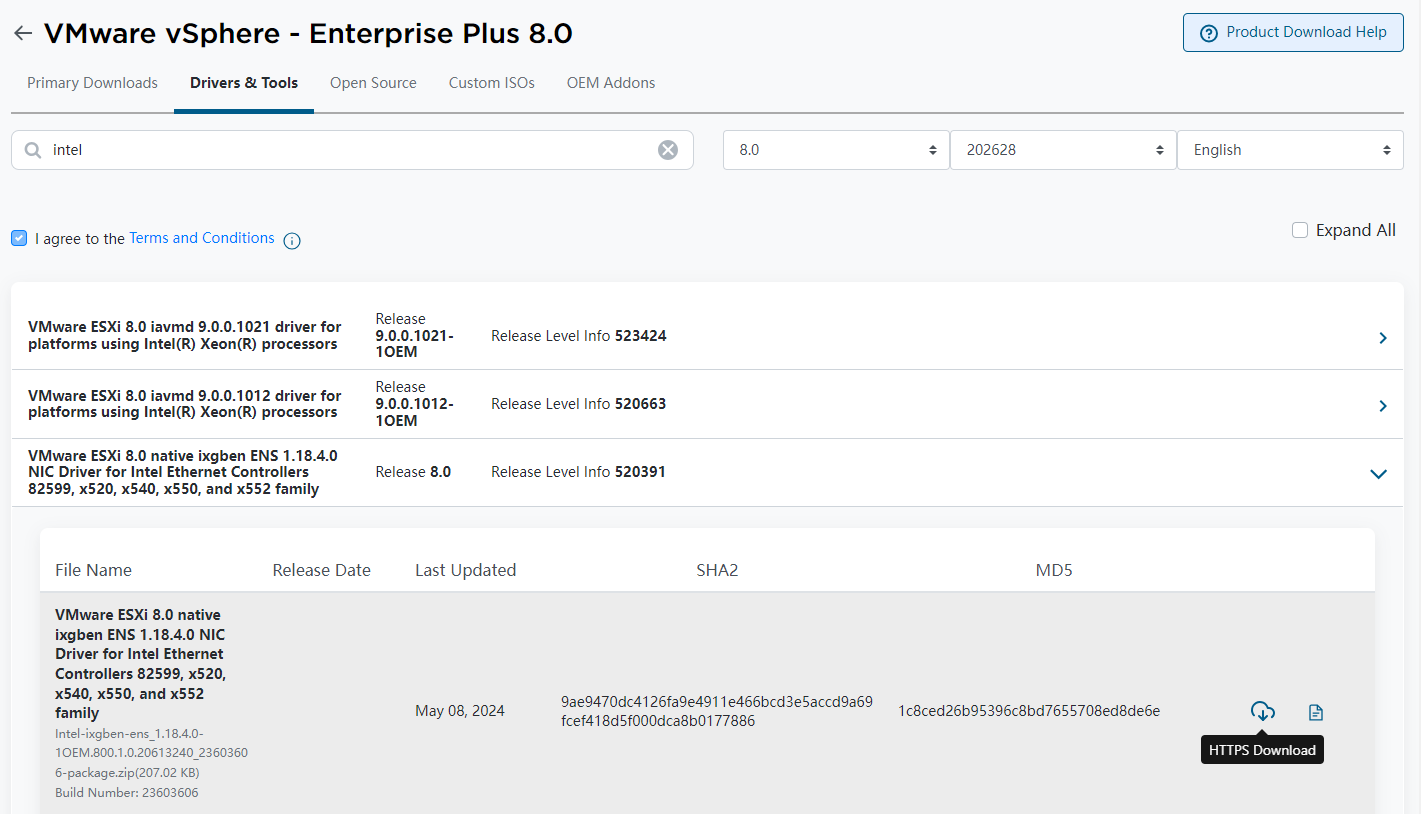Screen dimensions: 1421x814
Task: Click Release Level Info 520391
Action: coord(578,472)
